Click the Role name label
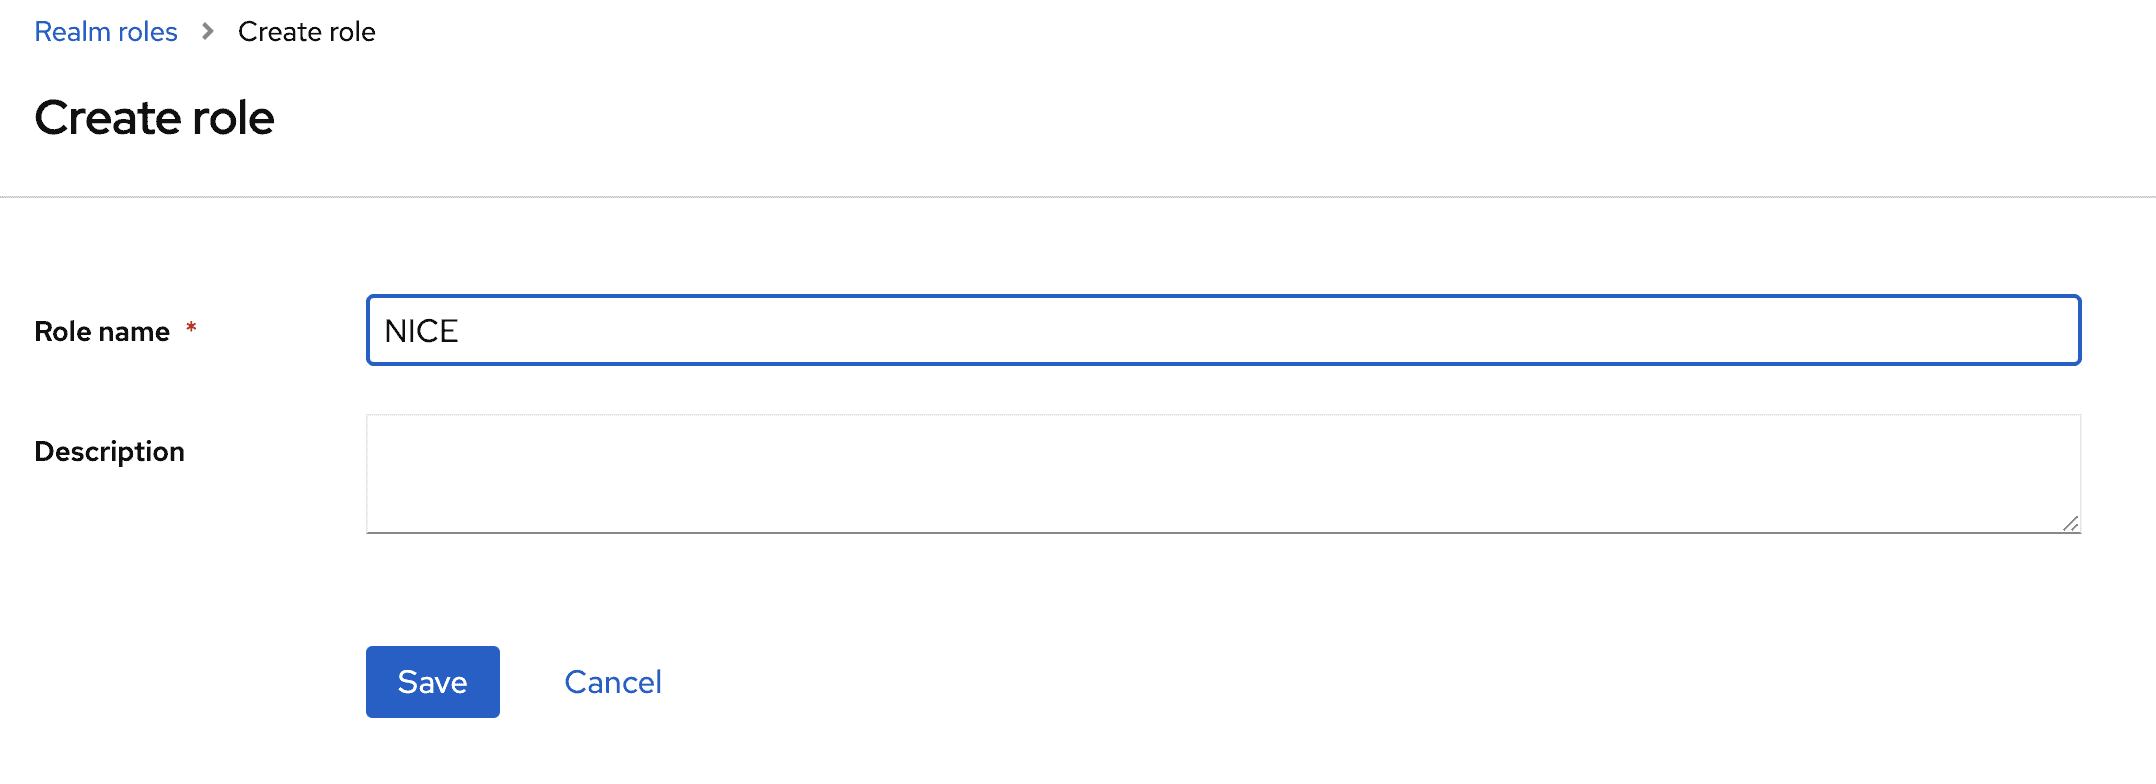2156x784 pixels. coord(102,331)
